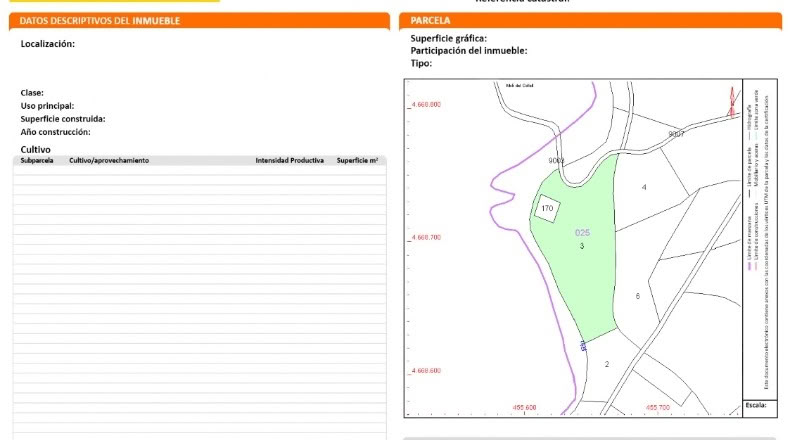Screen dimensions: 790x440
Task: Select the 455.700 coordinate label
Action: coord(657,407)
